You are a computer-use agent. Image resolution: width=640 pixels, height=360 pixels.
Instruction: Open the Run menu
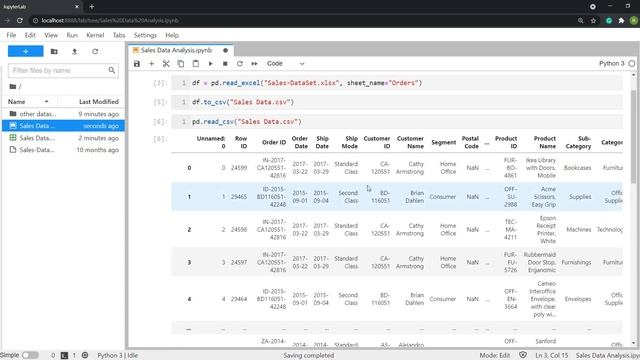[x=72, y=35]
